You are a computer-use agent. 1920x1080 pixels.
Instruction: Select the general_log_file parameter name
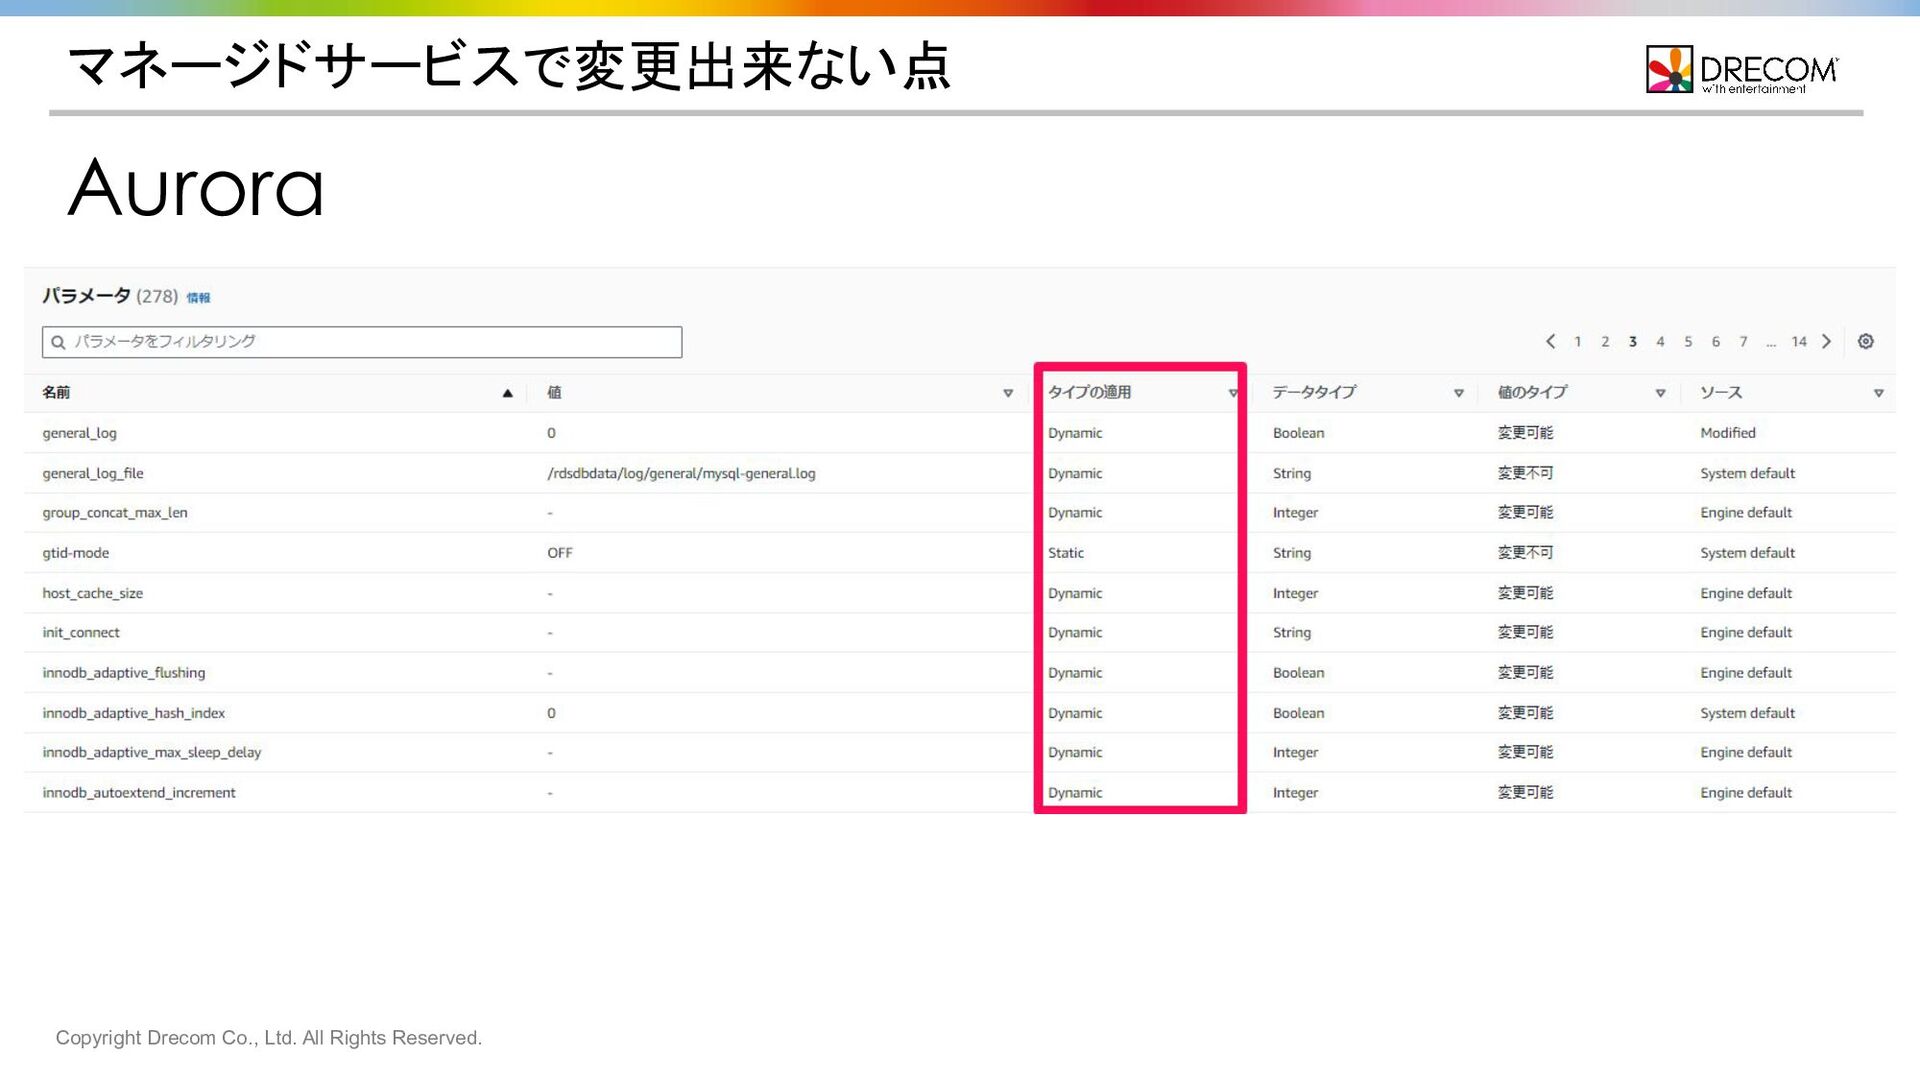tap(93, 473)
